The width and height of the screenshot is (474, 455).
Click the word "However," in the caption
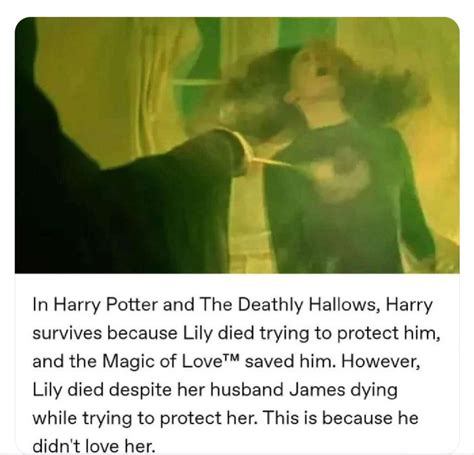tap(380, 361)
